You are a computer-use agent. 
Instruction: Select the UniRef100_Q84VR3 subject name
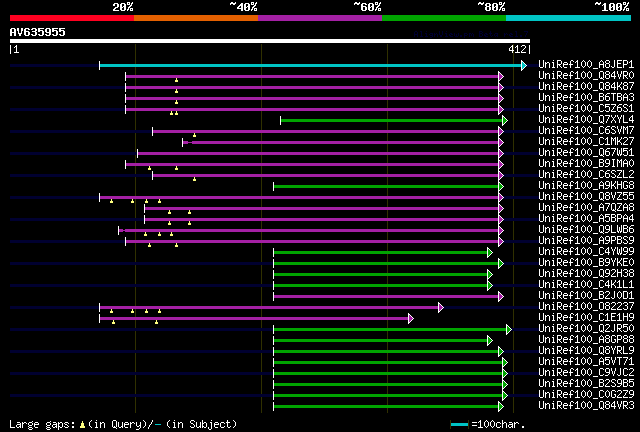[x=586, y=406]
